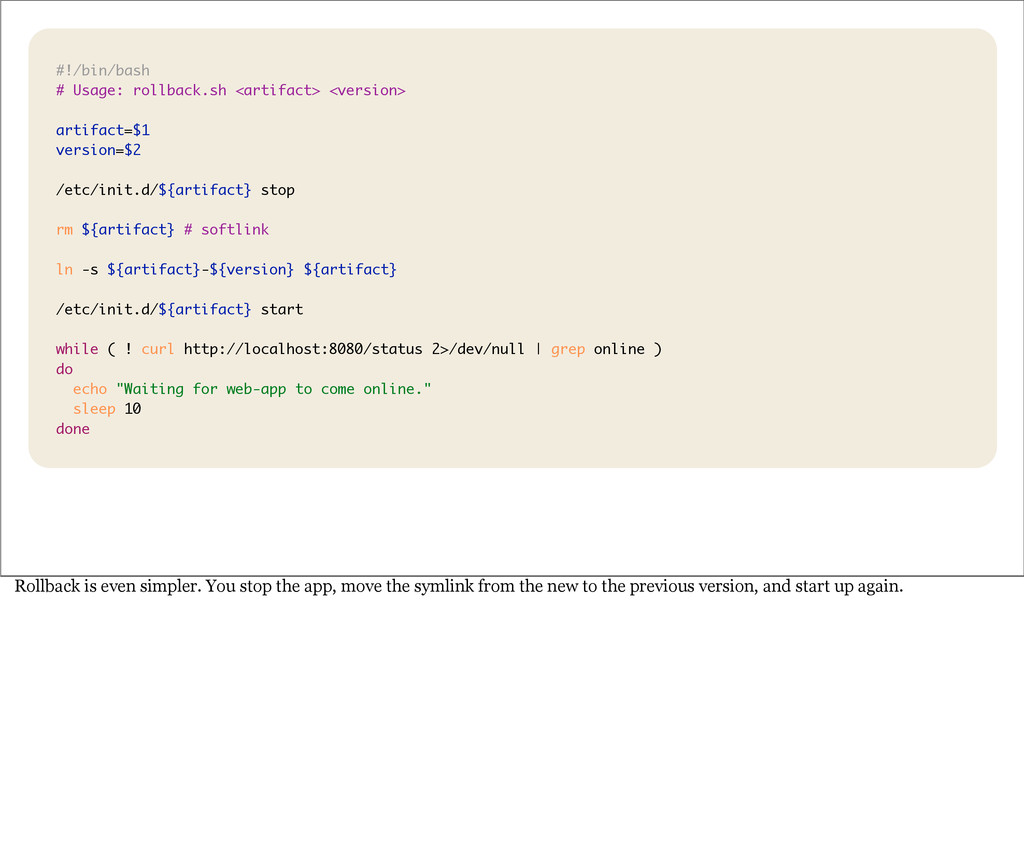Select the '# Usage: rollback.sh <artifact> <version>' comment
Screen dimensions: 1024x862
(x=231, y=90)
